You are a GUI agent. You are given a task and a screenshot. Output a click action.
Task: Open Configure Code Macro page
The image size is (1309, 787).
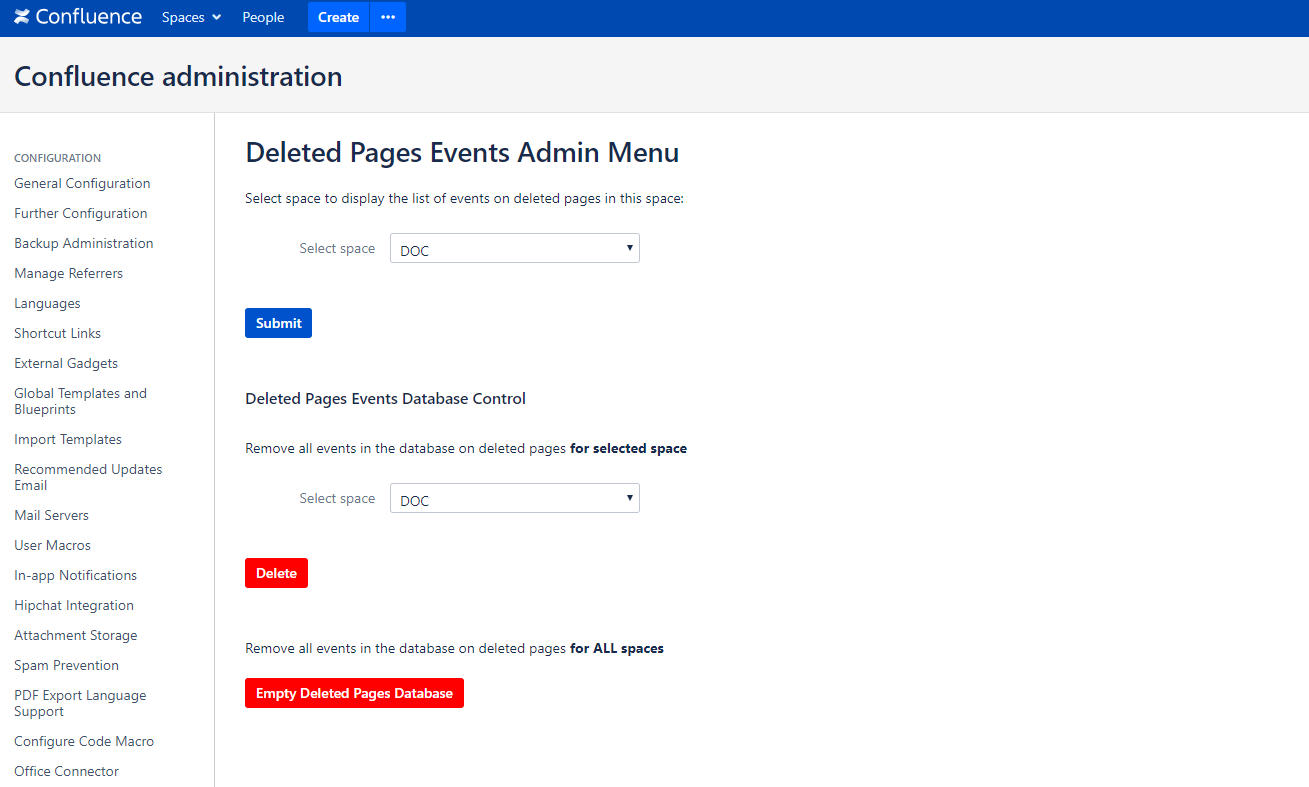click(x=84, y=741)
